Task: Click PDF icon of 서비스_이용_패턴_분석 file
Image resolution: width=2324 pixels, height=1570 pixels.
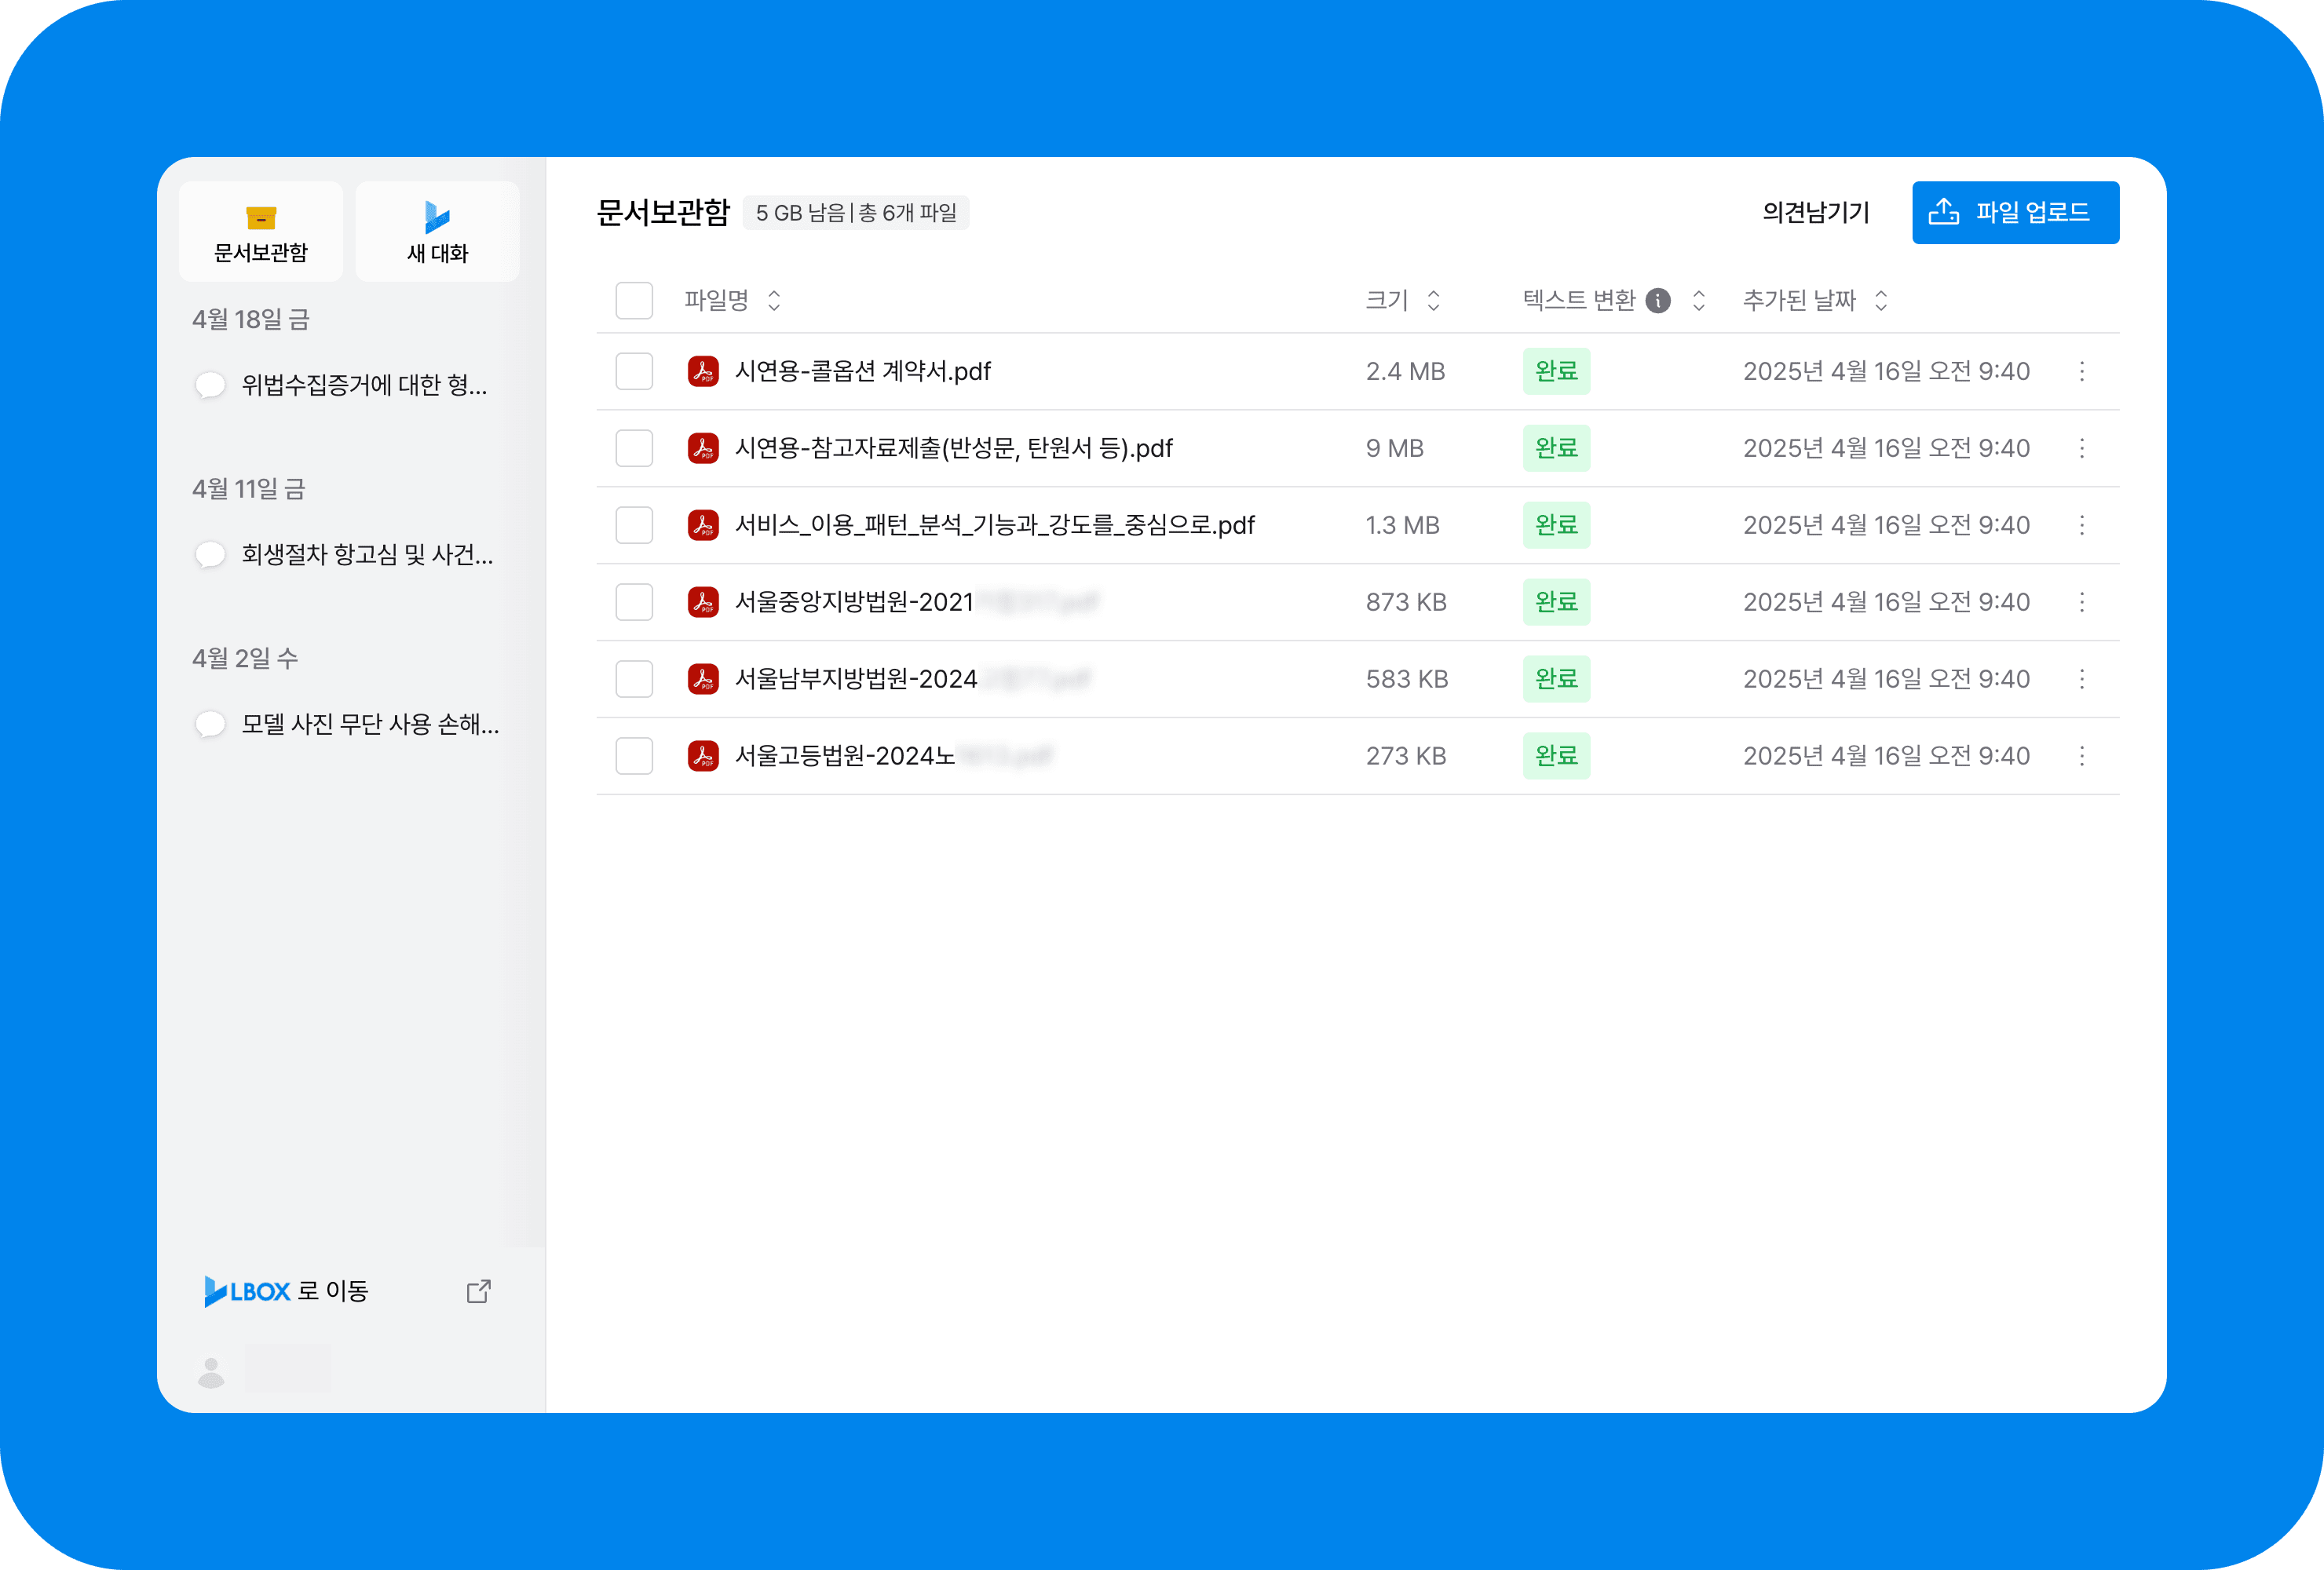Action: (x=703, y=525)
